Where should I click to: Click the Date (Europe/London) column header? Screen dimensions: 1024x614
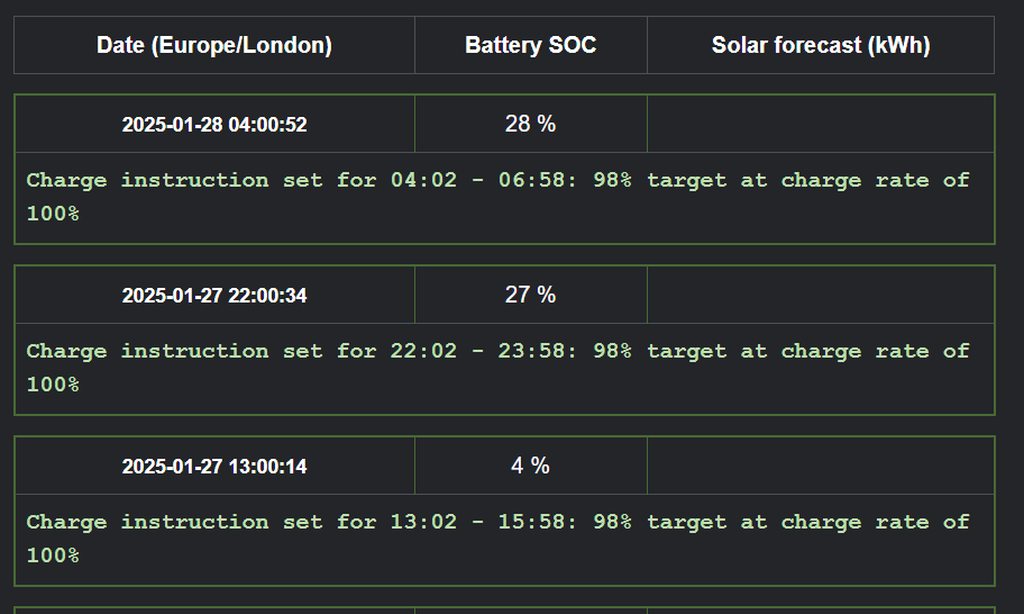[x=214, y=45]
